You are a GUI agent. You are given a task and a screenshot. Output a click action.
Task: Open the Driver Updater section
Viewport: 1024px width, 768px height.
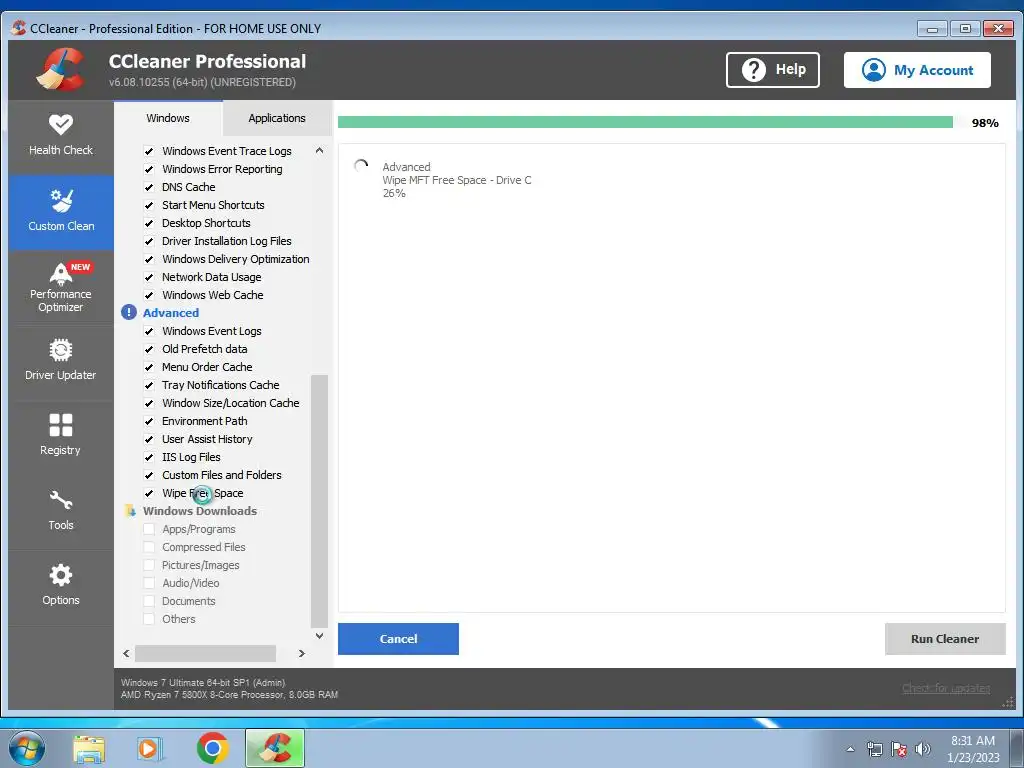coord(61,360)
